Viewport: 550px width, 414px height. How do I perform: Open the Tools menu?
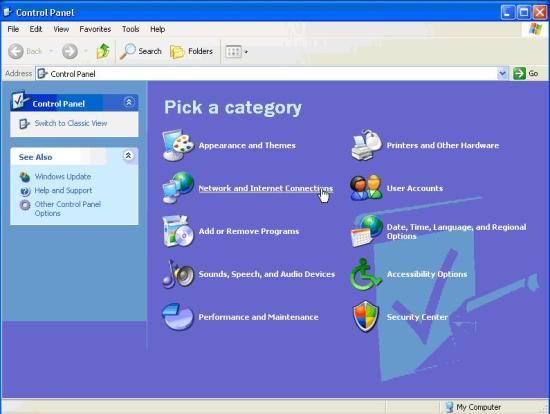tap(130, 29)
